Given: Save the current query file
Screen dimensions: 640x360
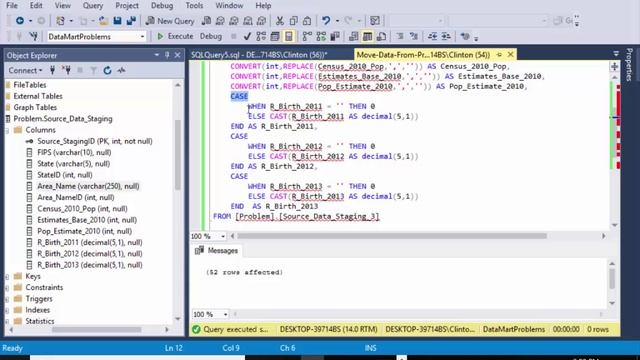Looking at the screenshot, I should [118, 20].
